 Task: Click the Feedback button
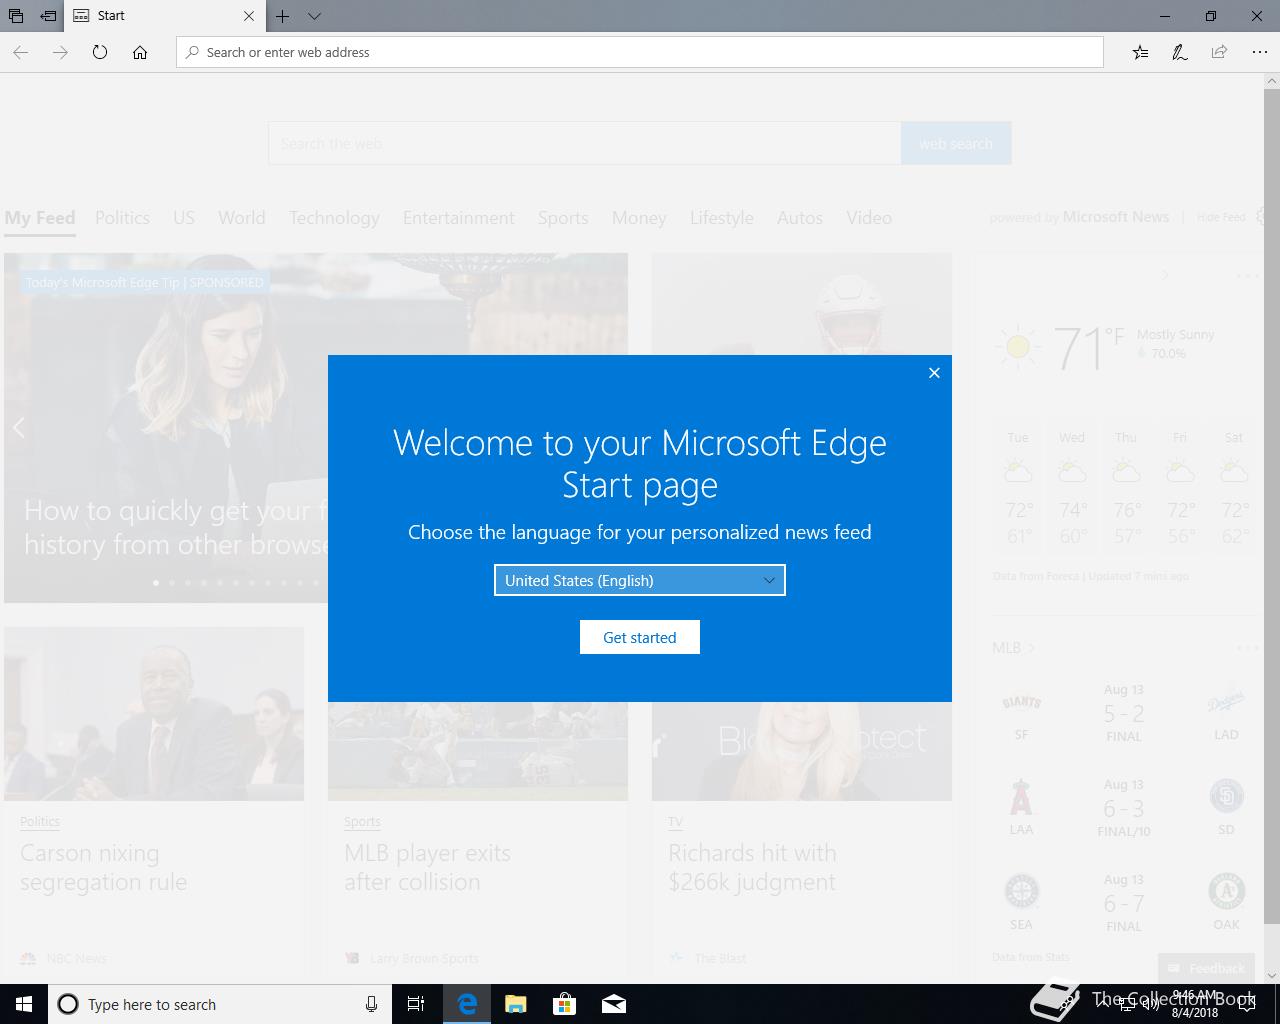click(1207, 968)
